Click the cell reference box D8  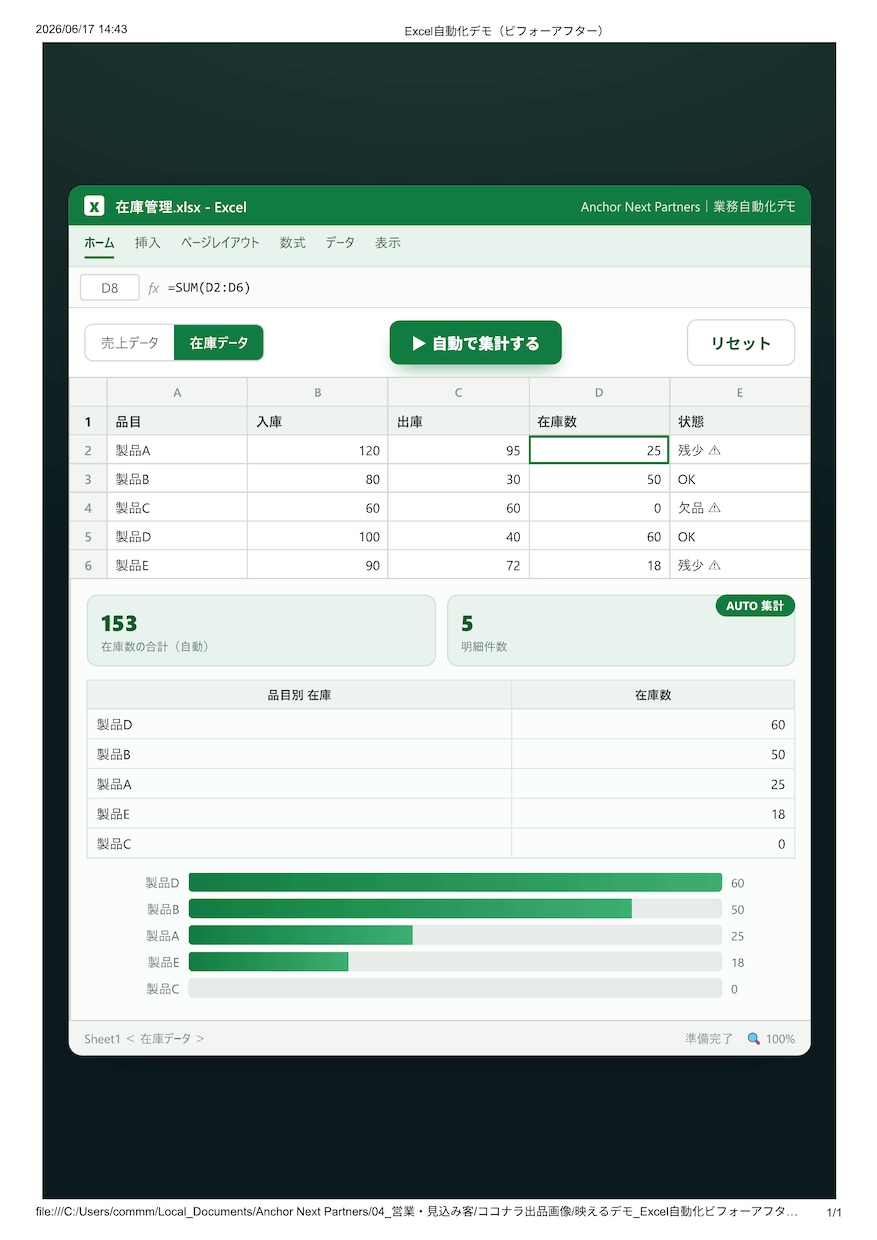coord(110,288)
